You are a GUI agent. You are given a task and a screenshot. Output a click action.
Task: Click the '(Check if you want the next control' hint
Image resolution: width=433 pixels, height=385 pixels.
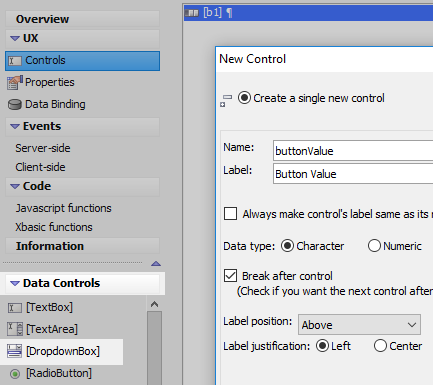(335, 291)
